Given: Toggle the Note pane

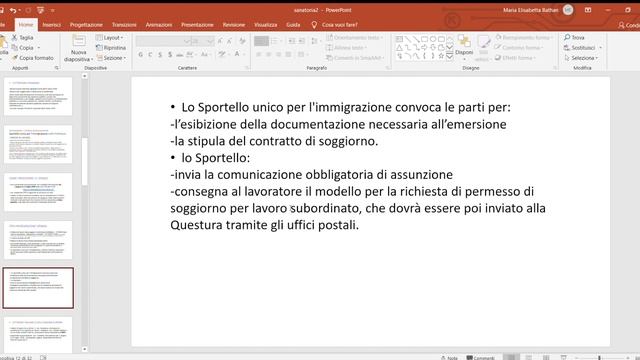Looking at the screenshot, I should coord(449,358).
